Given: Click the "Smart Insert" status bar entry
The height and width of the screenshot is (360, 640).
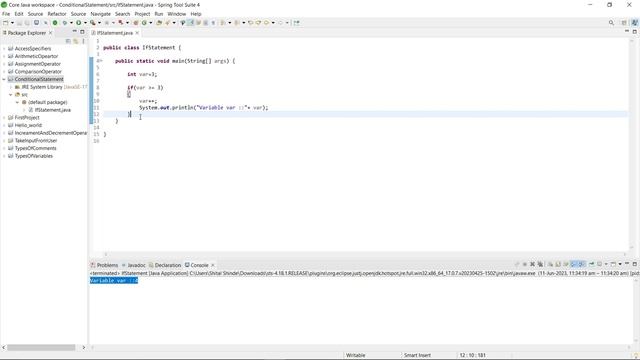Looking at the screenshot, I should 417,355.
